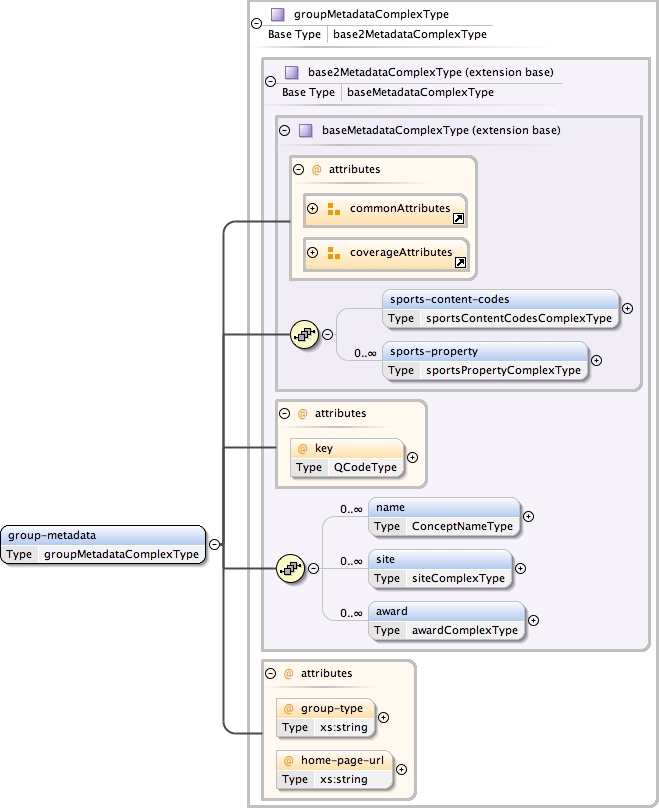The image size is (659, 808).
Task: Click the coverageAttributes reference arrow icon
Action: tap(461, 262)
